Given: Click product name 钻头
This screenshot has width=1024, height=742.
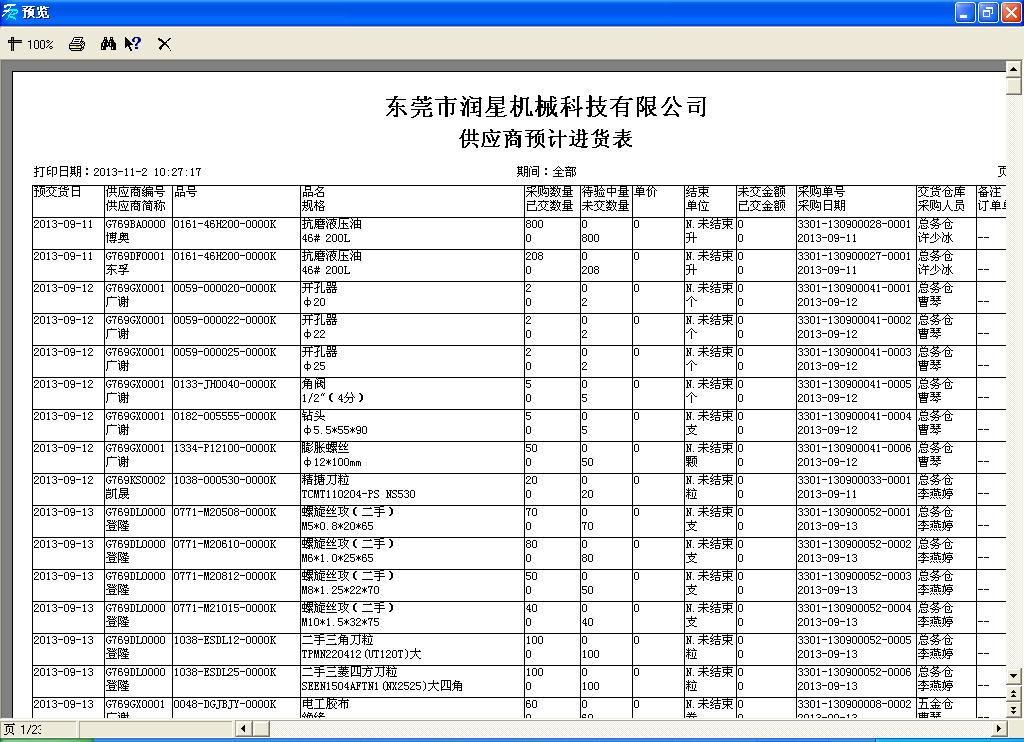Looking at the screenshot, I should coord(313,416).
